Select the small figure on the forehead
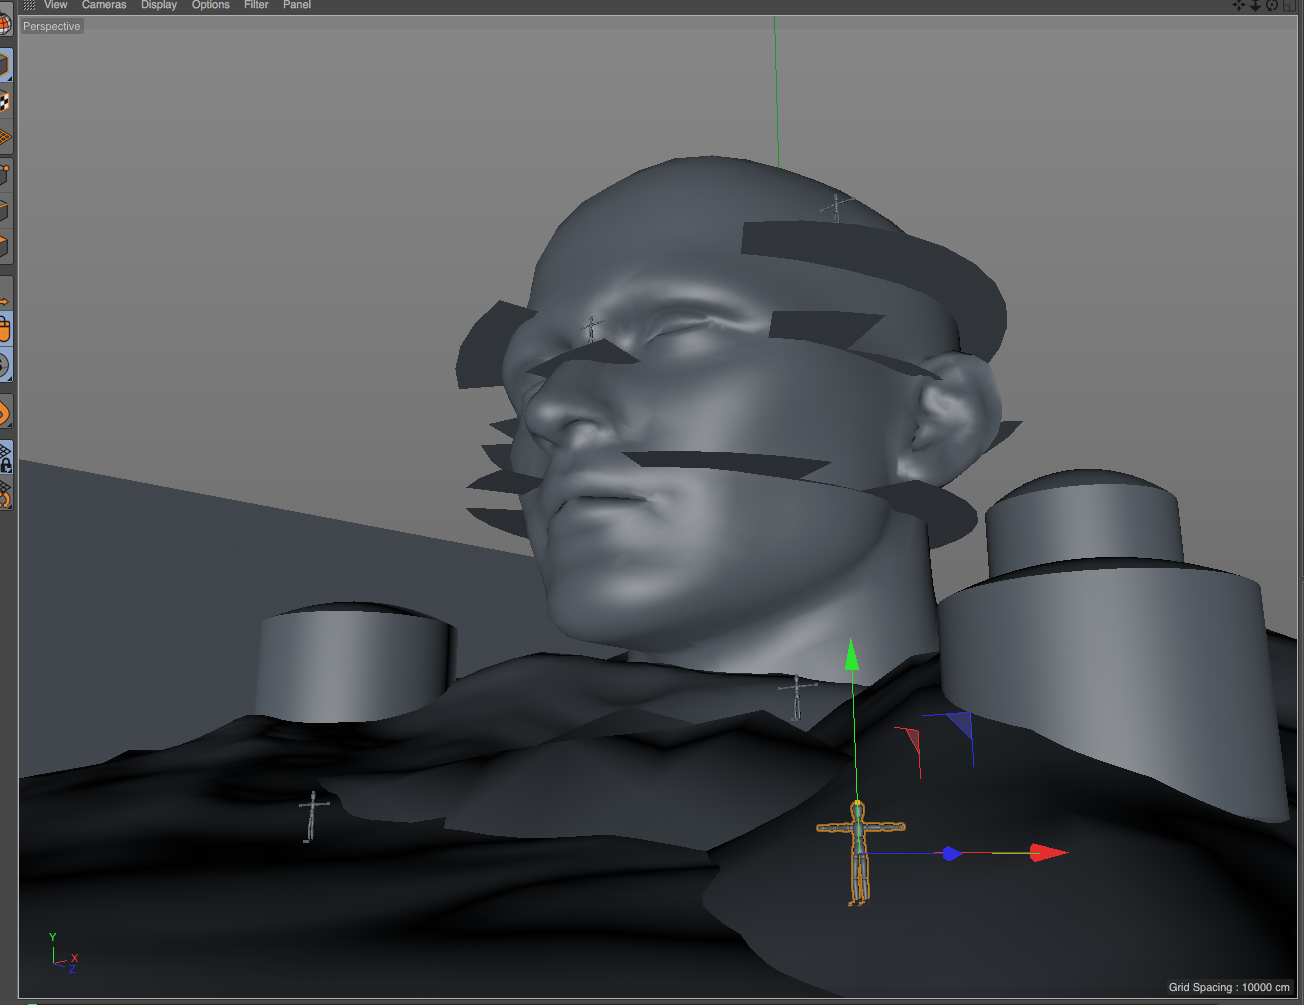 pyautogui.click(x=592, y=329)
